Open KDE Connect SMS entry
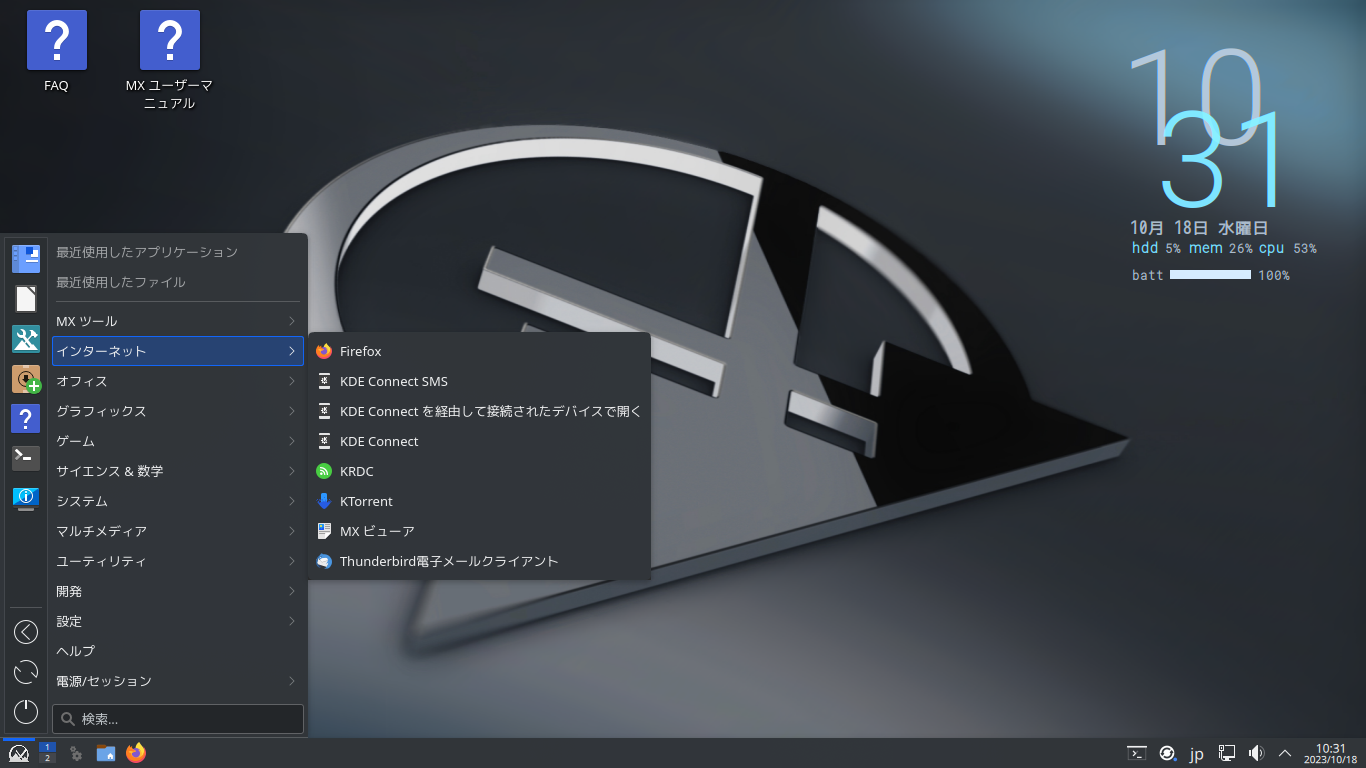Viewport: 1366px width, 768px height. click(479, 381)
